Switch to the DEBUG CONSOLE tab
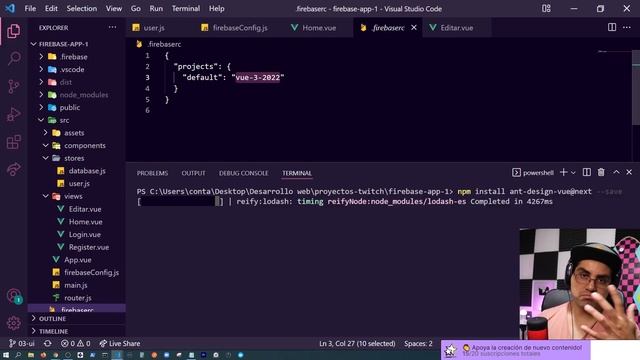Screen dimensions: 640x360 pos(244,173)
